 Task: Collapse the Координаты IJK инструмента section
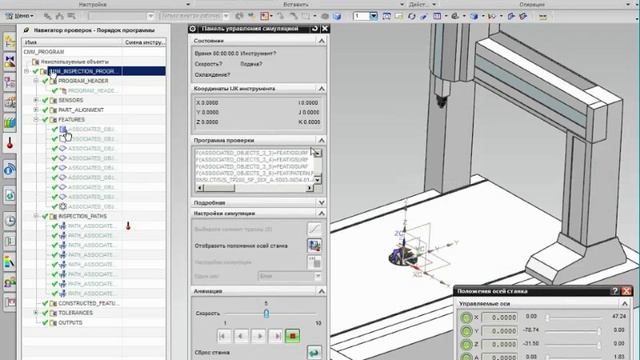tap(321, 89)
